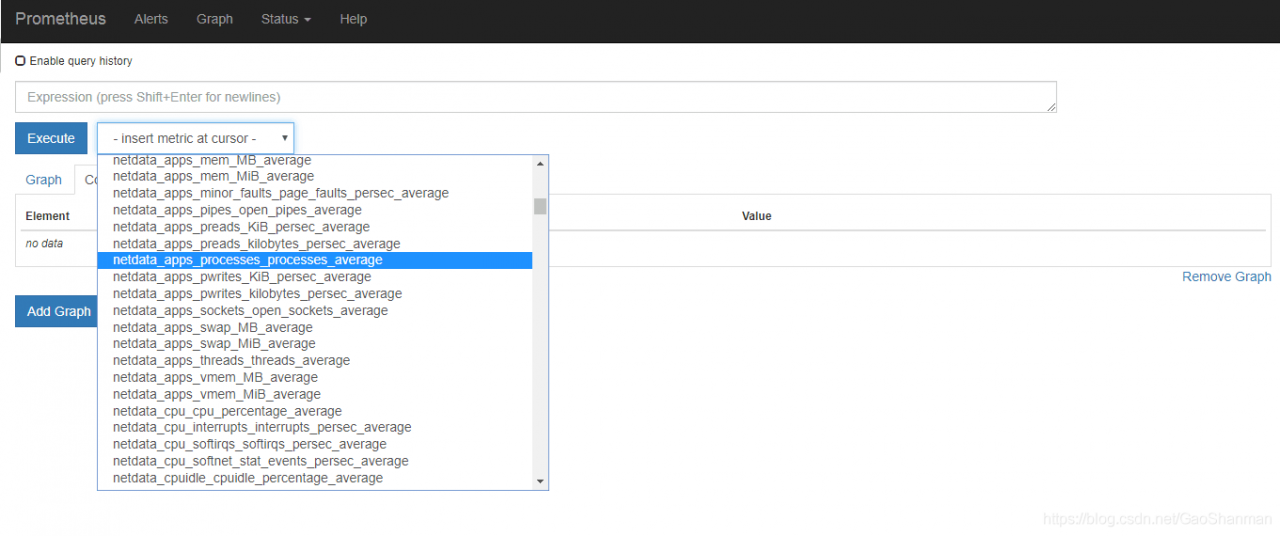This screenshot has height=536, width=1280.
Task: Switch to the Graph tab
Action: point(44,180)
